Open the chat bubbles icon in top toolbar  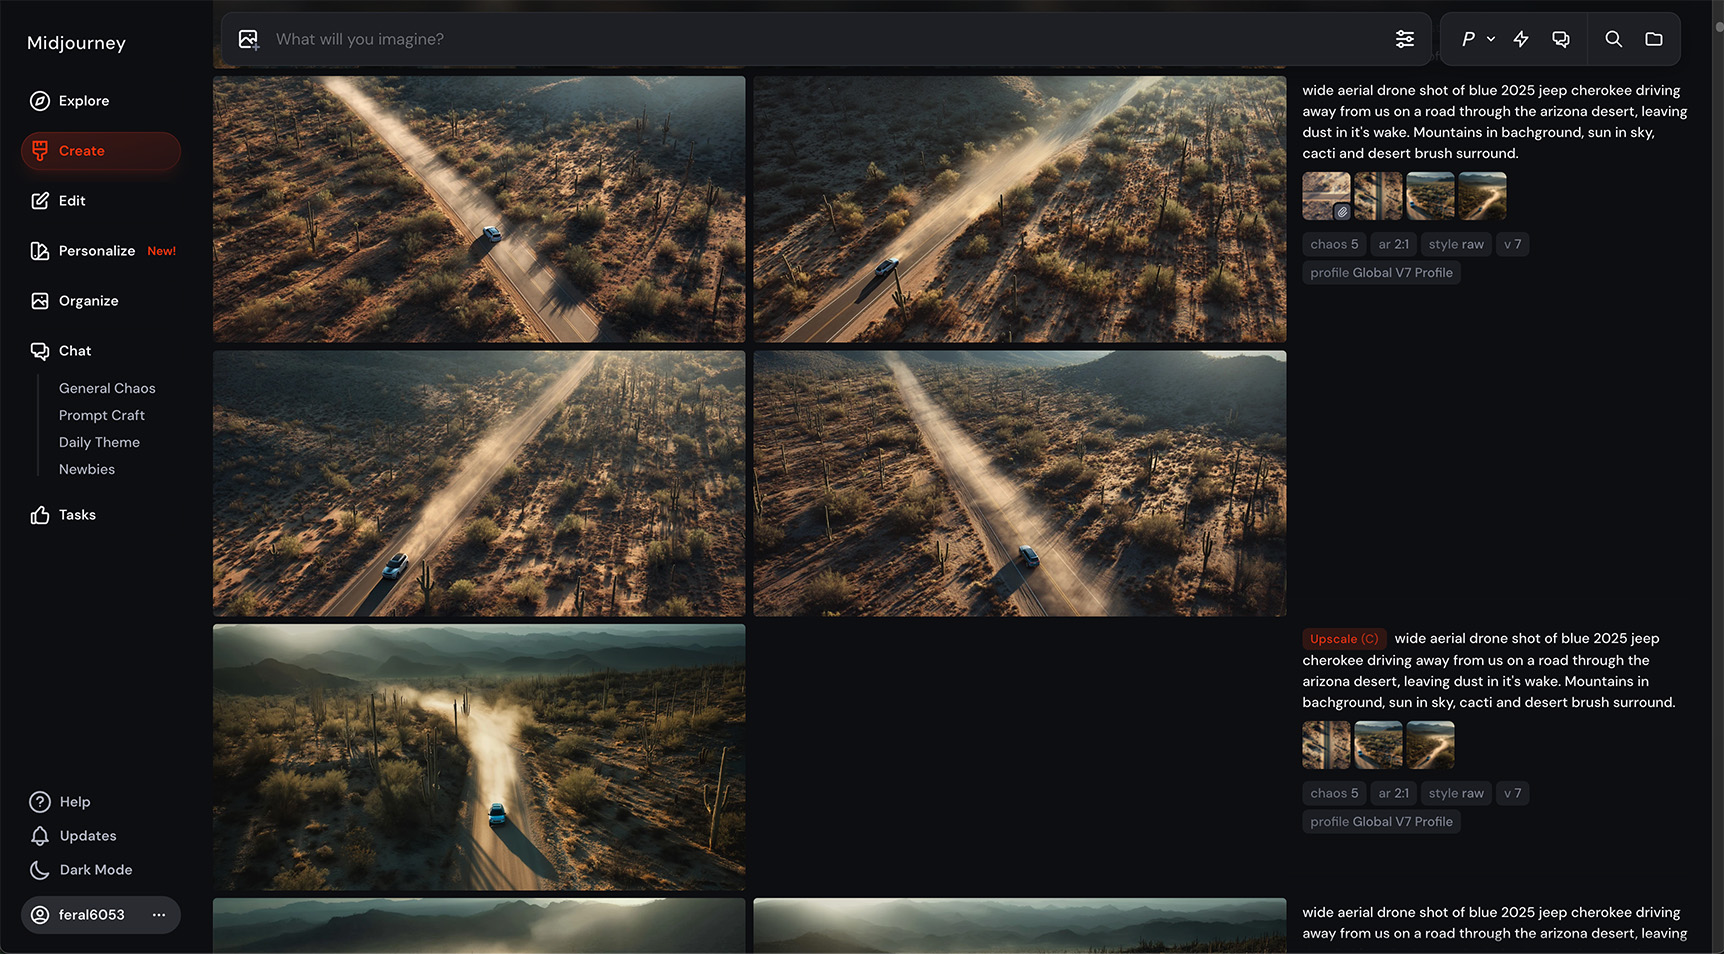tap(1560, 39)
